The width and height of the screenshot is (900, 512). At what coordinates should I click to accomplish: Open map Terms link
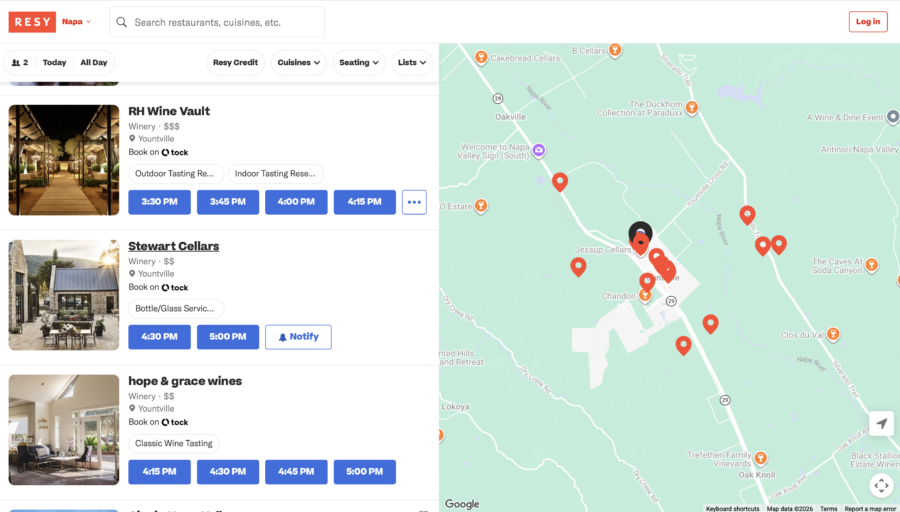click(828, 509)
